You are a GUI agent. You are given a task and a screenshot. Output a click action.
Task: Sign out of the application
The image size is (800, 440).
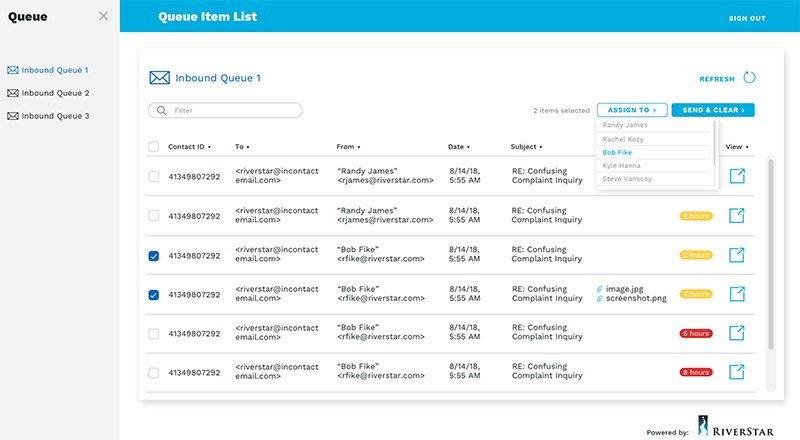pyautogui.click(x=747, y=18)
